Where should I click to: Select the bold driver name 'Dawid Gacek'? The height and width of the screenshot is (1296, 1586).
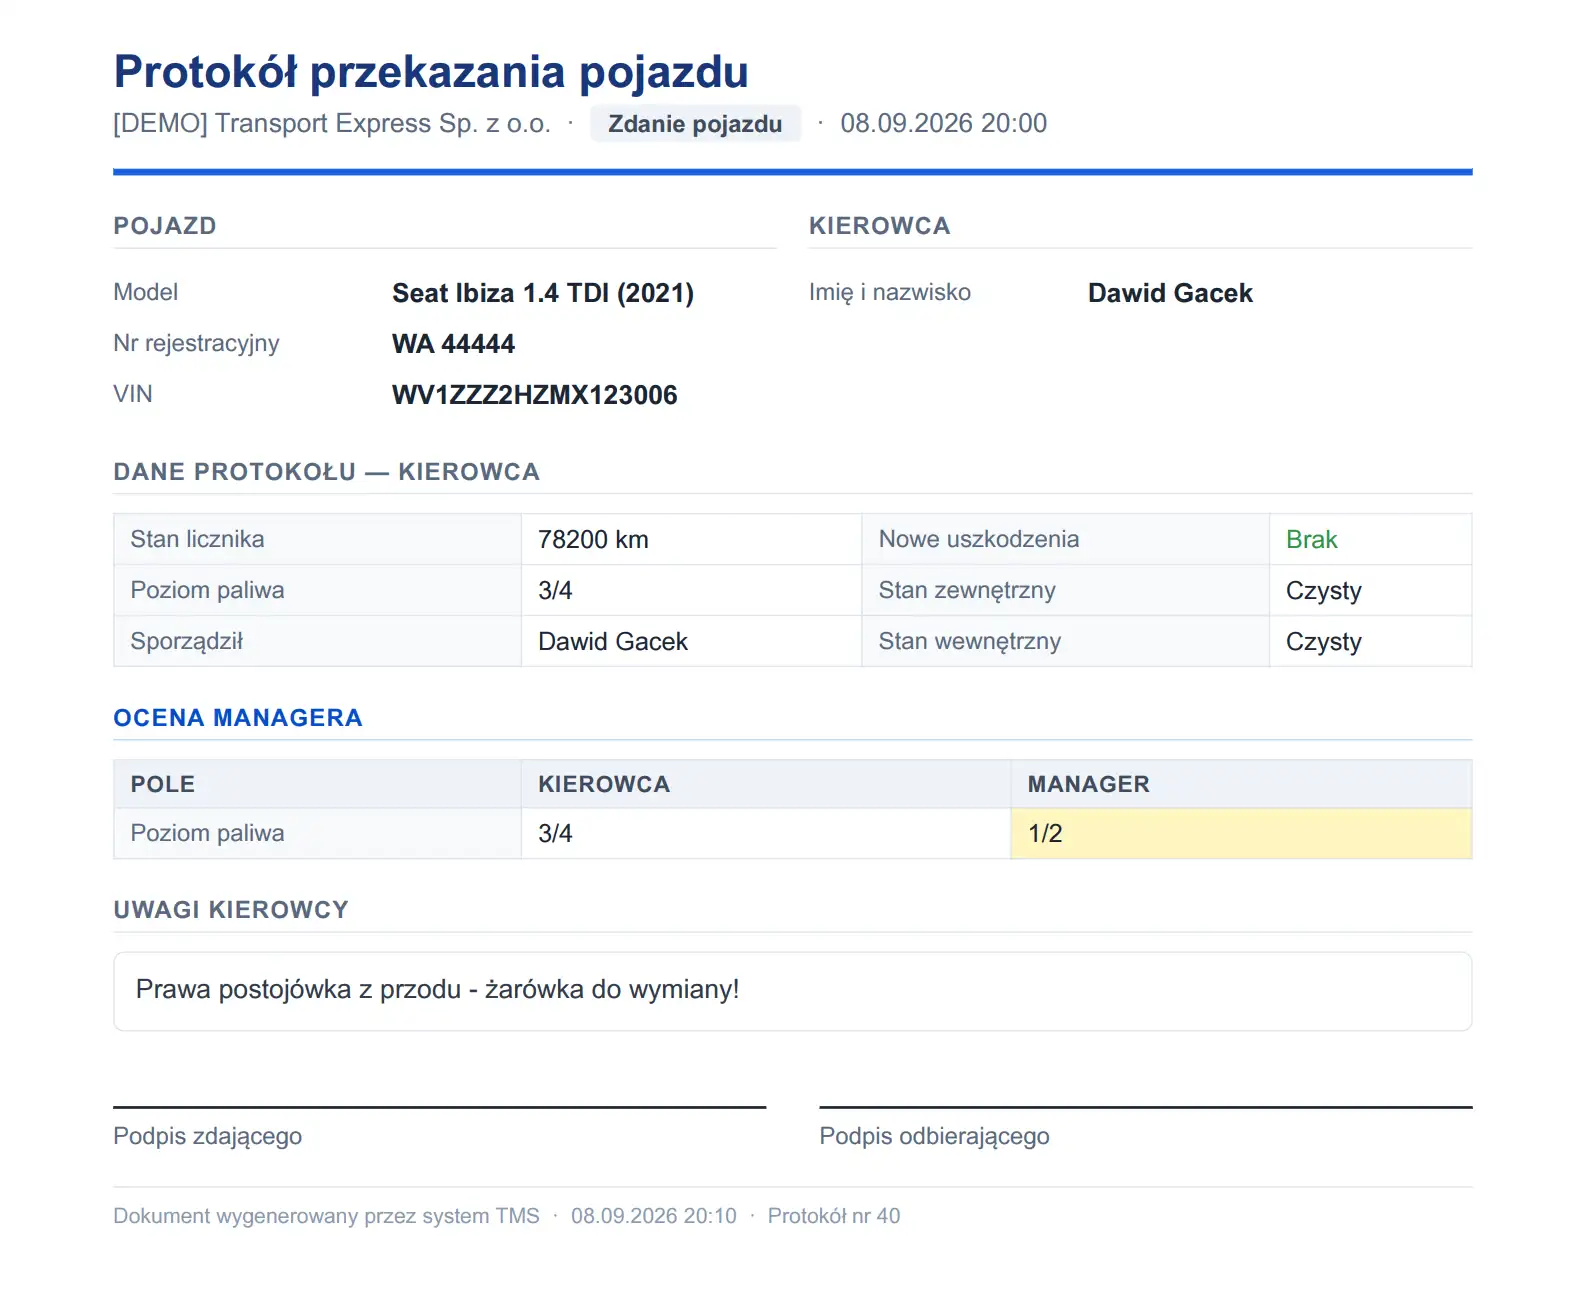coord(1170,293)
